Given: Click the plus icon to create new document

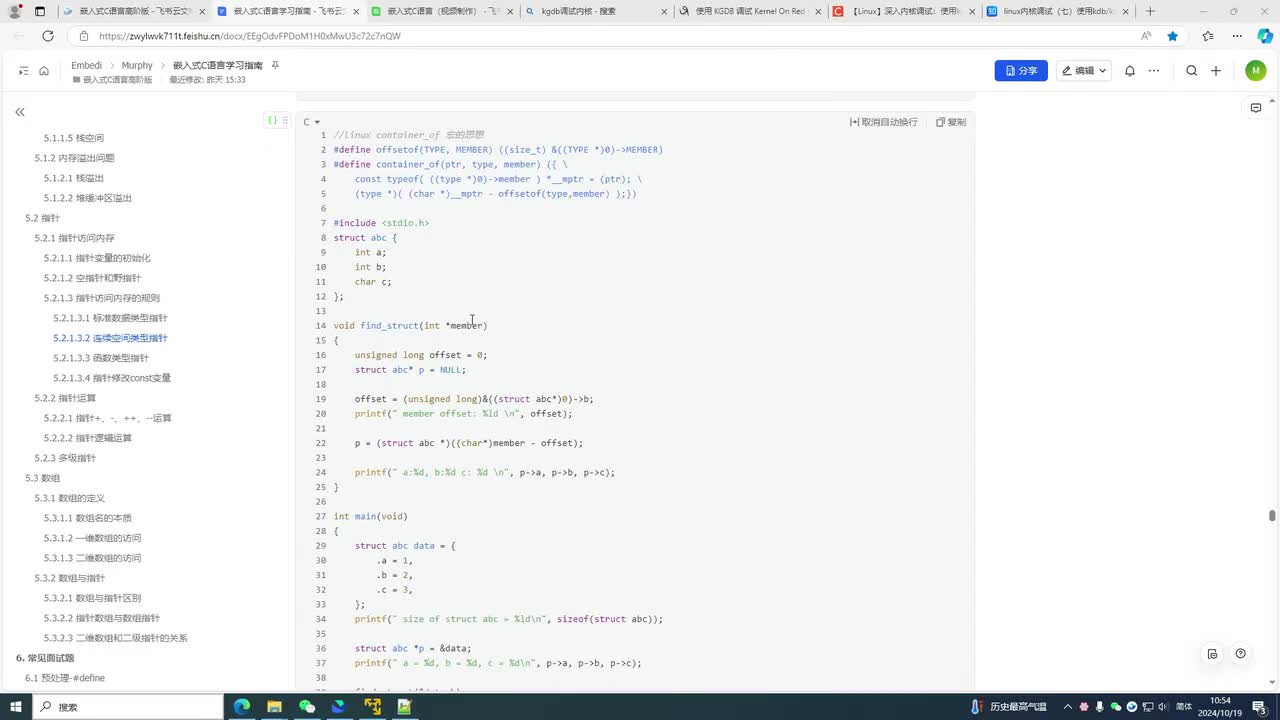Looking at the screenshot, I should (x=1216, y=71).
